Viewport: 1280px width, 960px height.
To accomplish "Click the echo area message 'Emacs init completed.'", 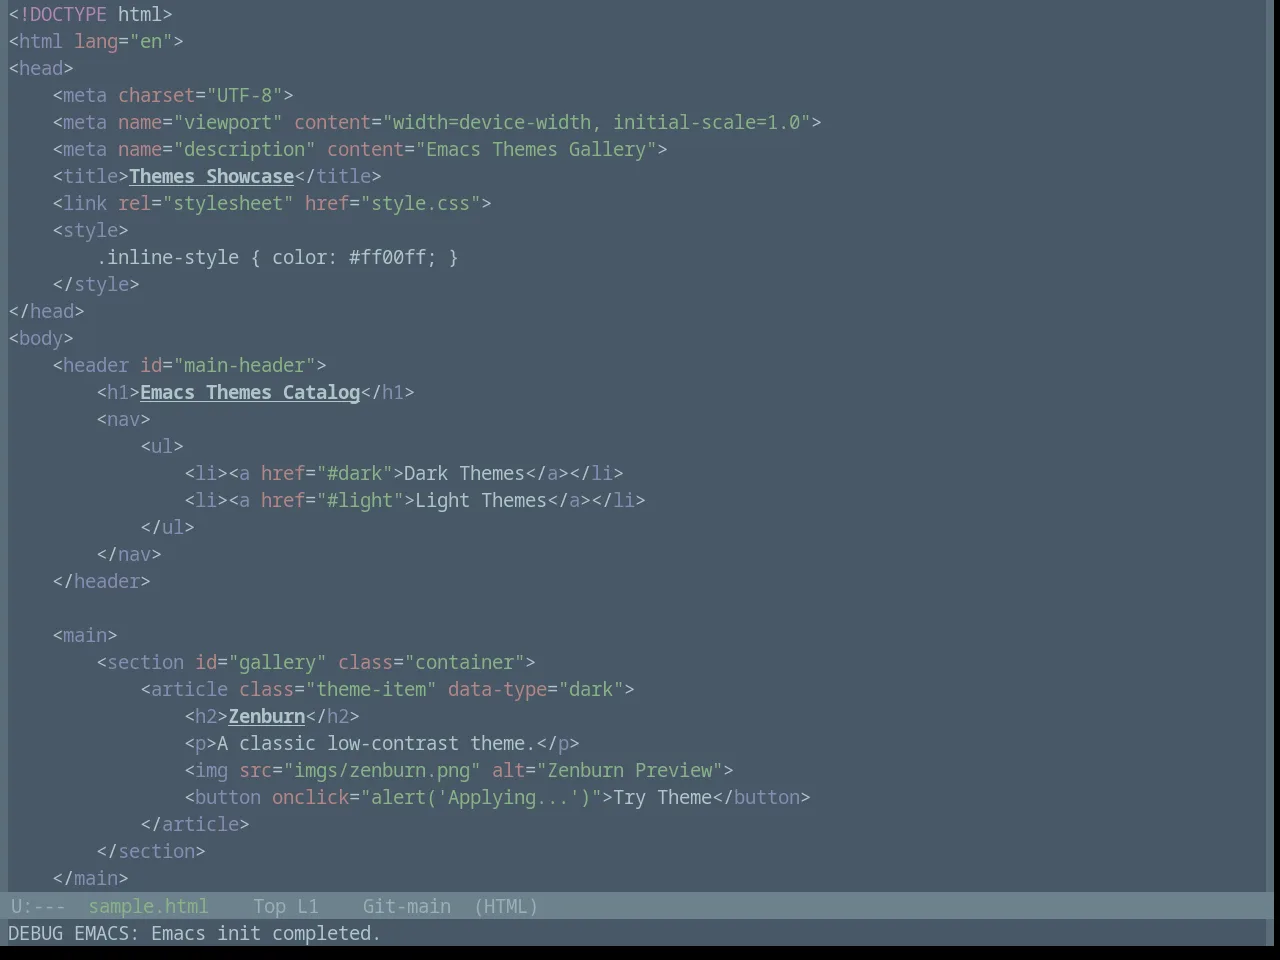I will tap(266, 933).
